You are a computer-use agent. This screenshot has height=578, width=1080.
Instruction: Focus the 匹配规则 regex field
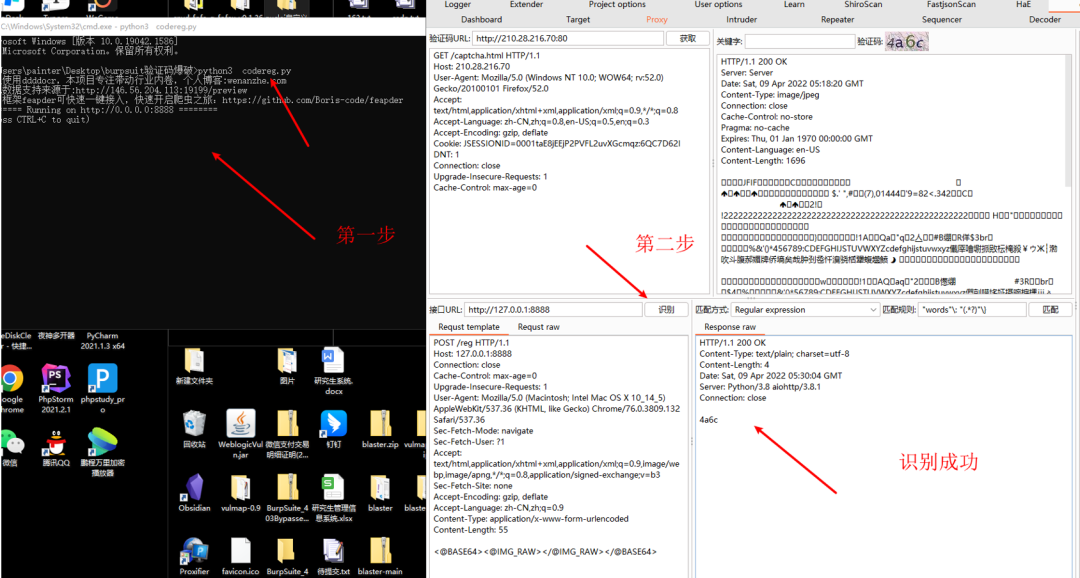pos(972,310)
